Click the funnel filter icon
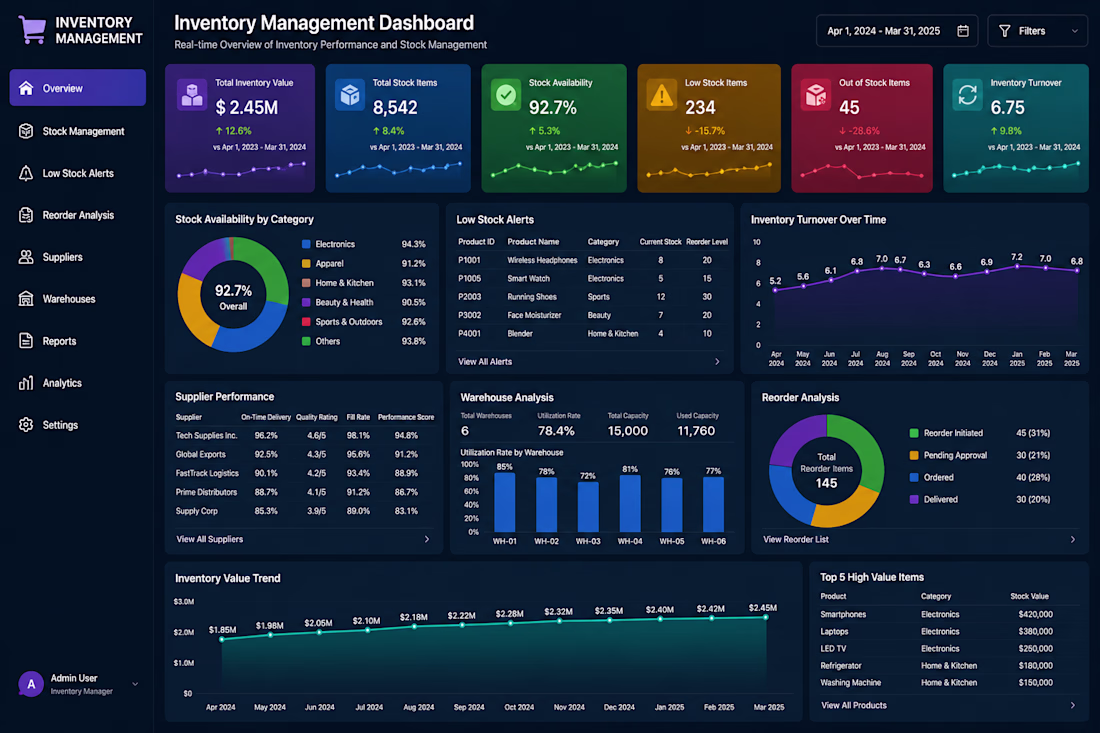1100x733 pixels. tap(1005, 31)
